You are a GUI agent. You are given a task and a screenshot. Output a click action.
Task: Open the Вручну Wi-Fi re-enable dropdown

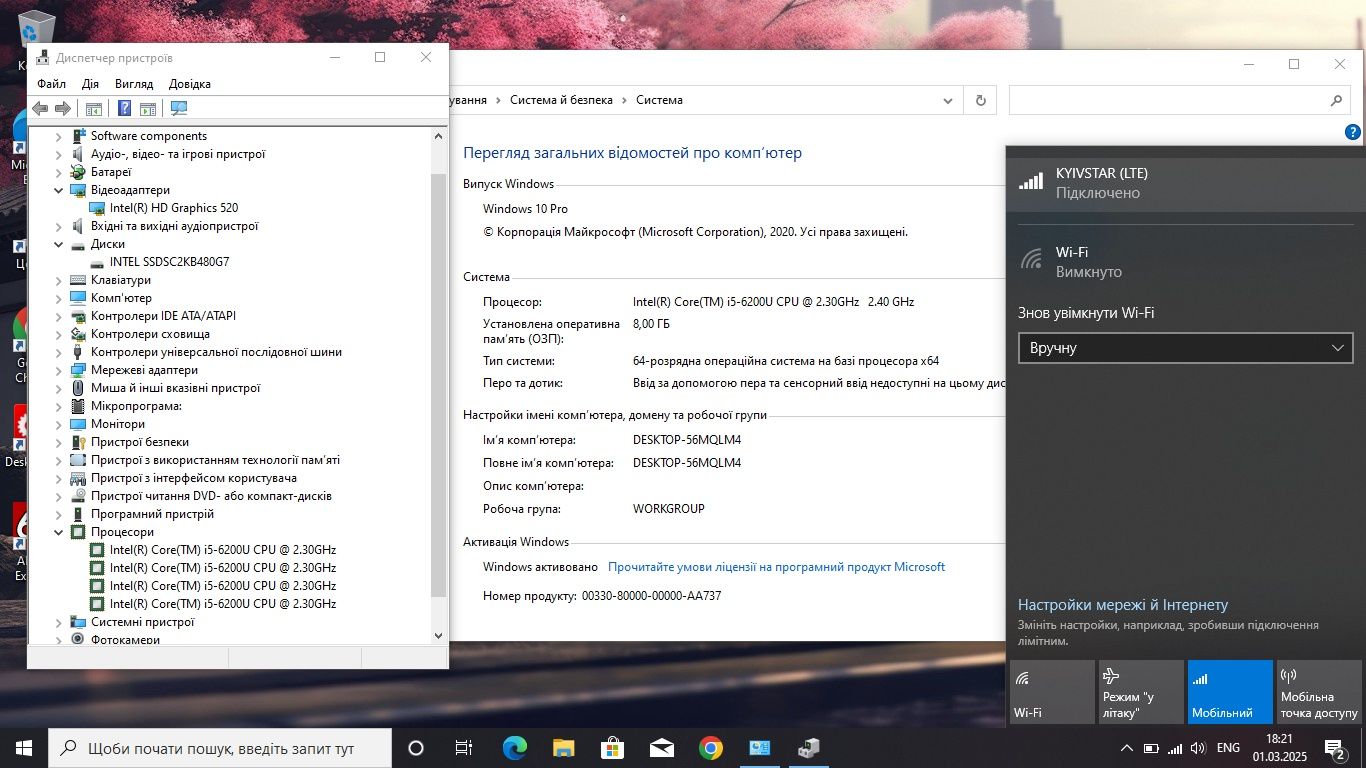pos(1185,348)
